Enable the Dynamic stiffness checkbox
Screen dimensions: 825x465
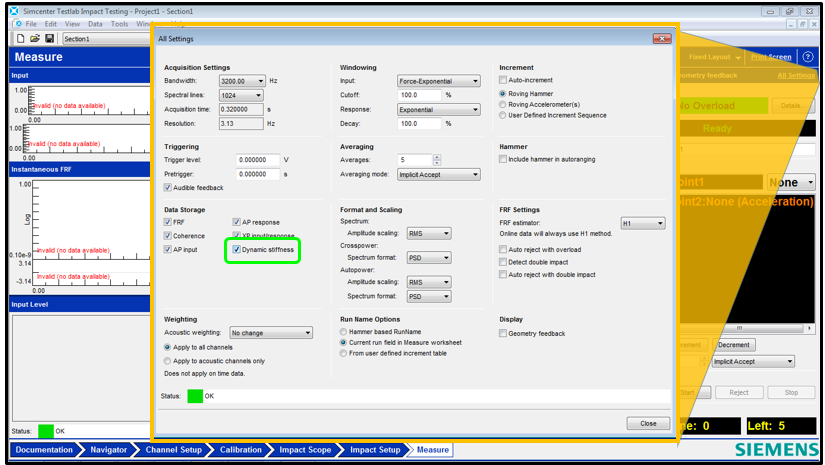[237, 250]
